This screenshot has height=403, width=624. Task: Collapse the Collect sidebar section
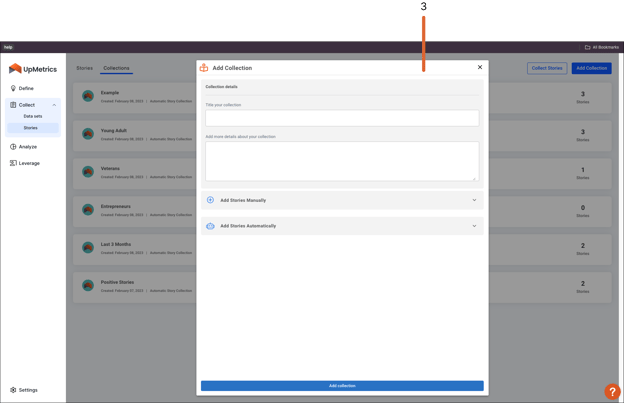[x=54, y=105]
